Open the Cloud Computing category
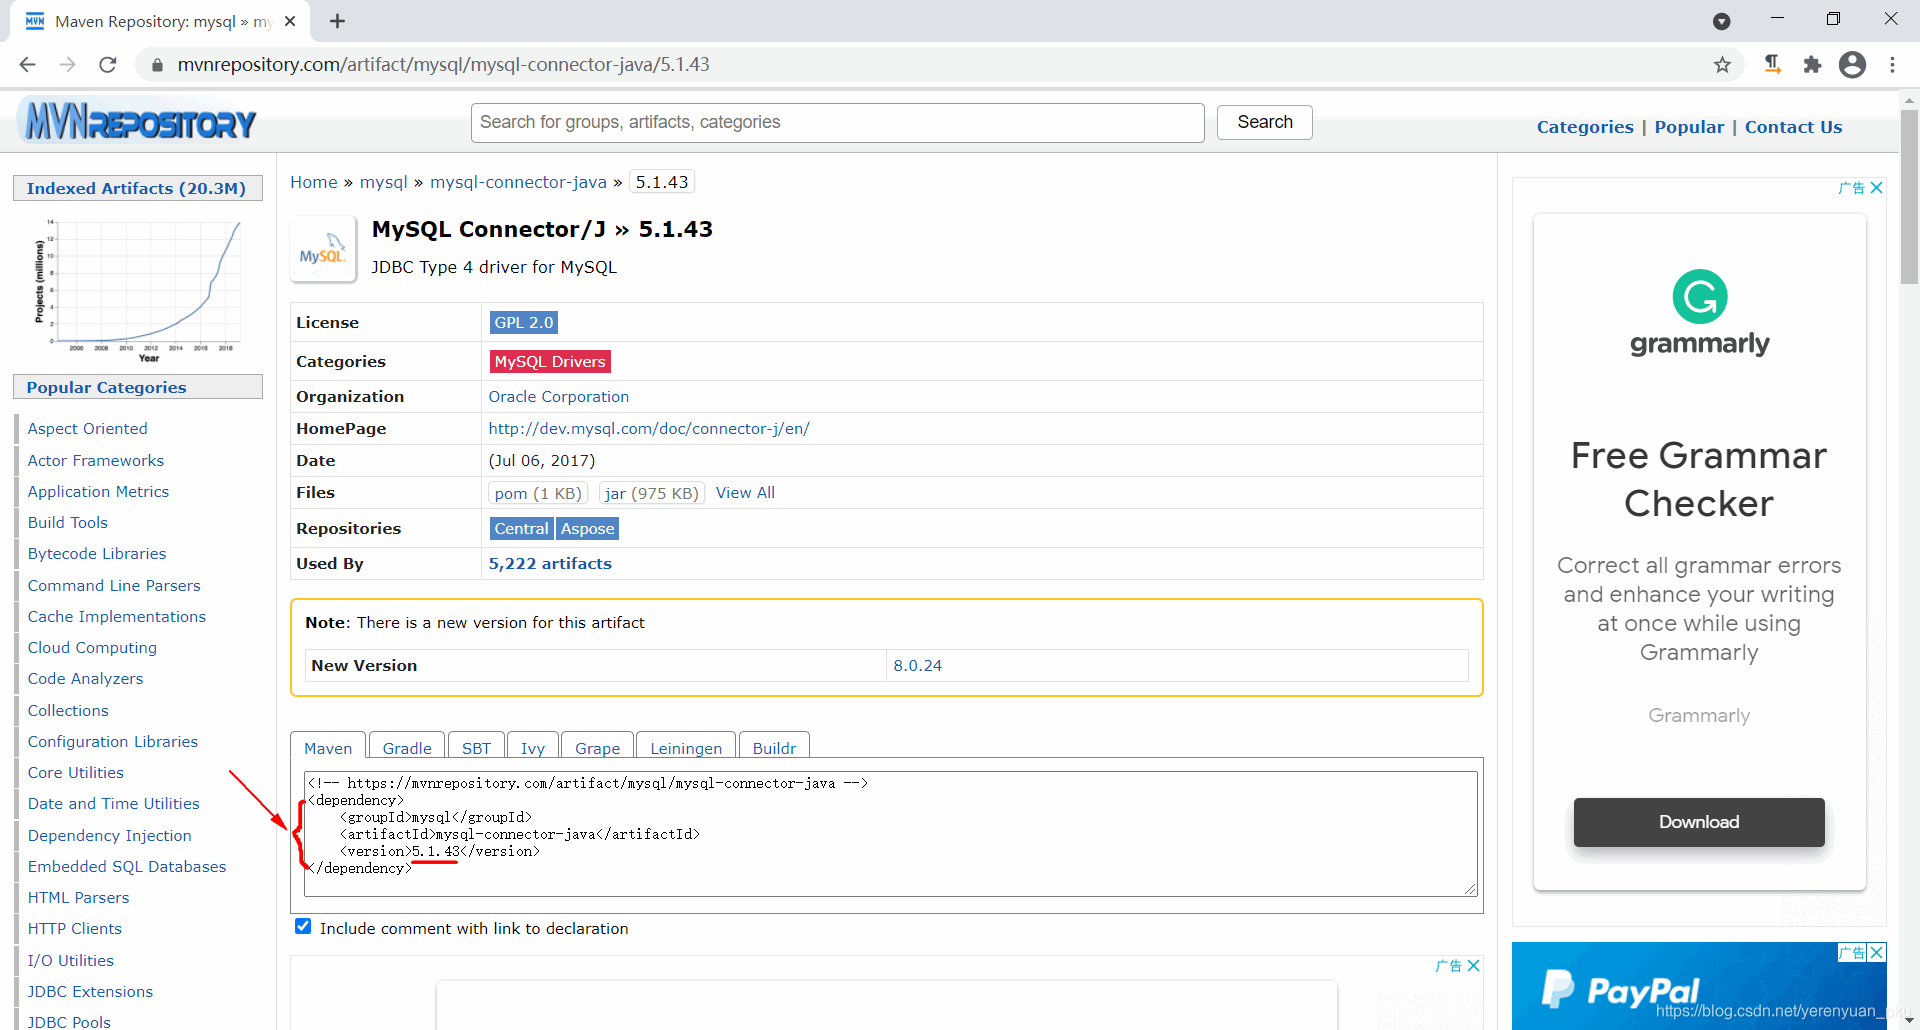The width and height of the screenshot is (1920, 1030). [x=92, y=647]
